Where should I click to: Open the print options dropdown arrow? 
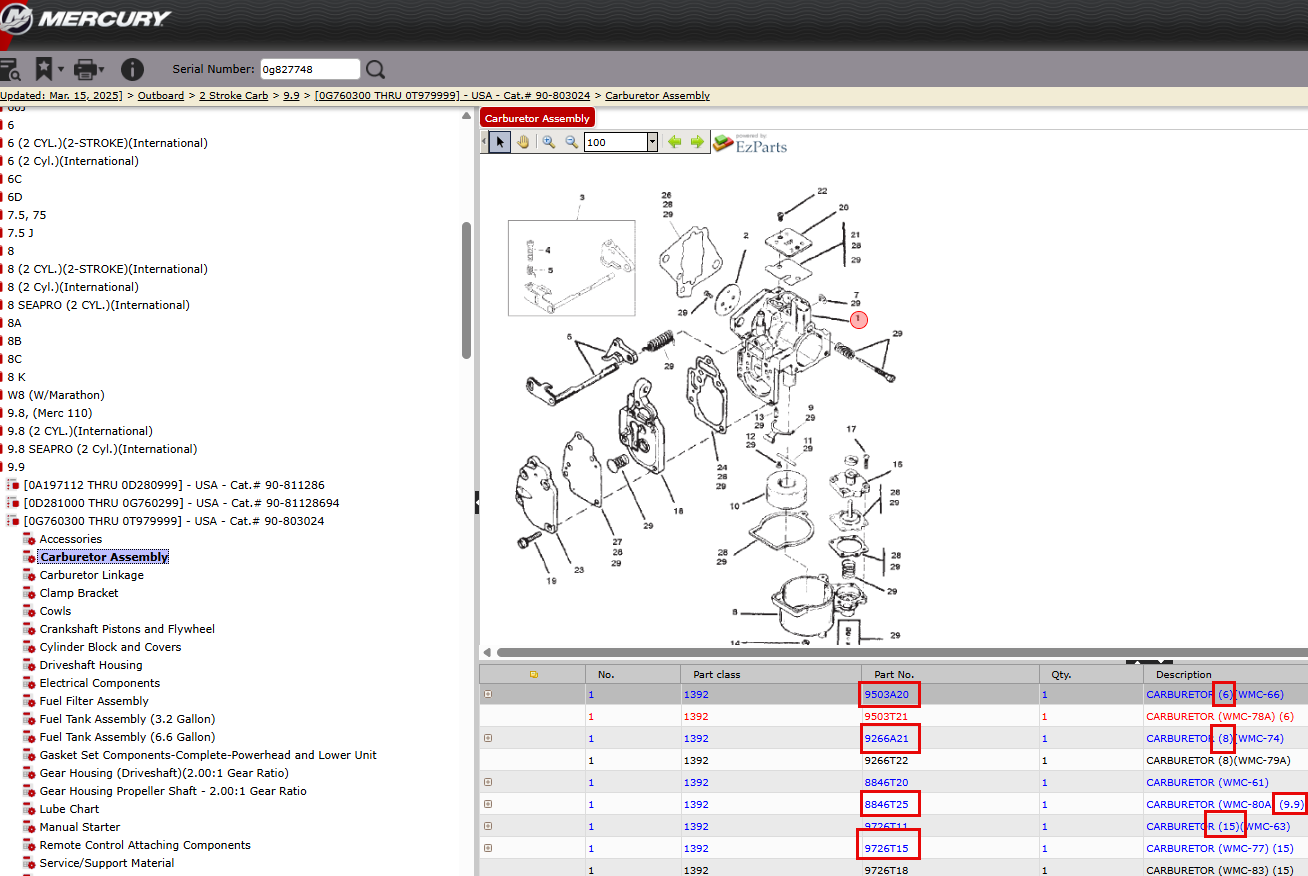(102, 70)
